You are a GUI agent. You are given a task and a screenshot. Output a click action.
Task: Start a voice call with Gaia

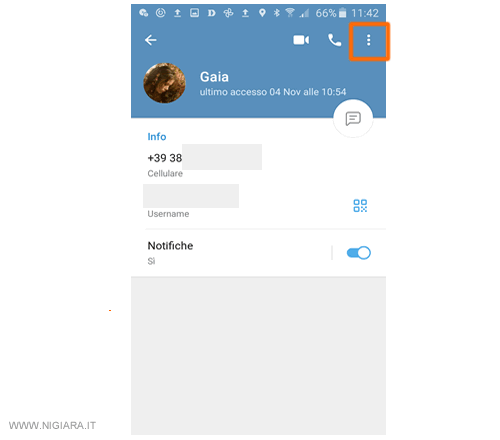click(x=334, y=40)
